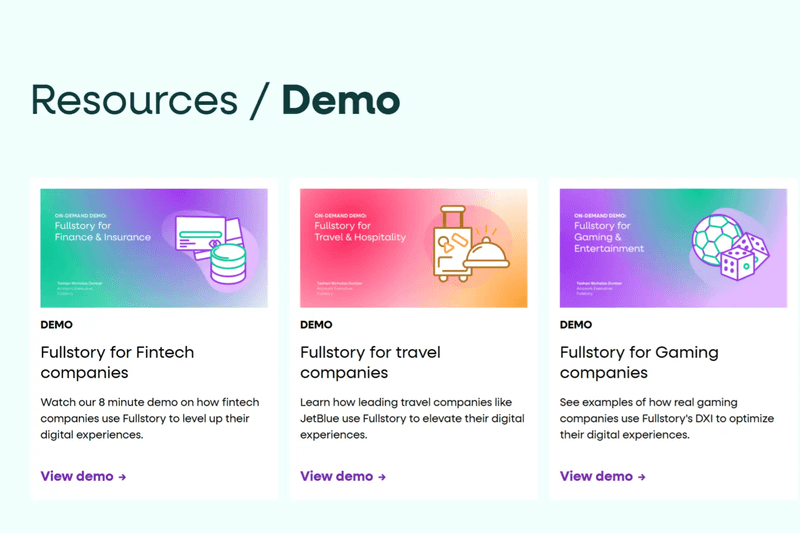Image resolution: width=800 pixels, height=533 pixels.
Task: Click the Fullstory for Gaming companies title
Action: 639,363
